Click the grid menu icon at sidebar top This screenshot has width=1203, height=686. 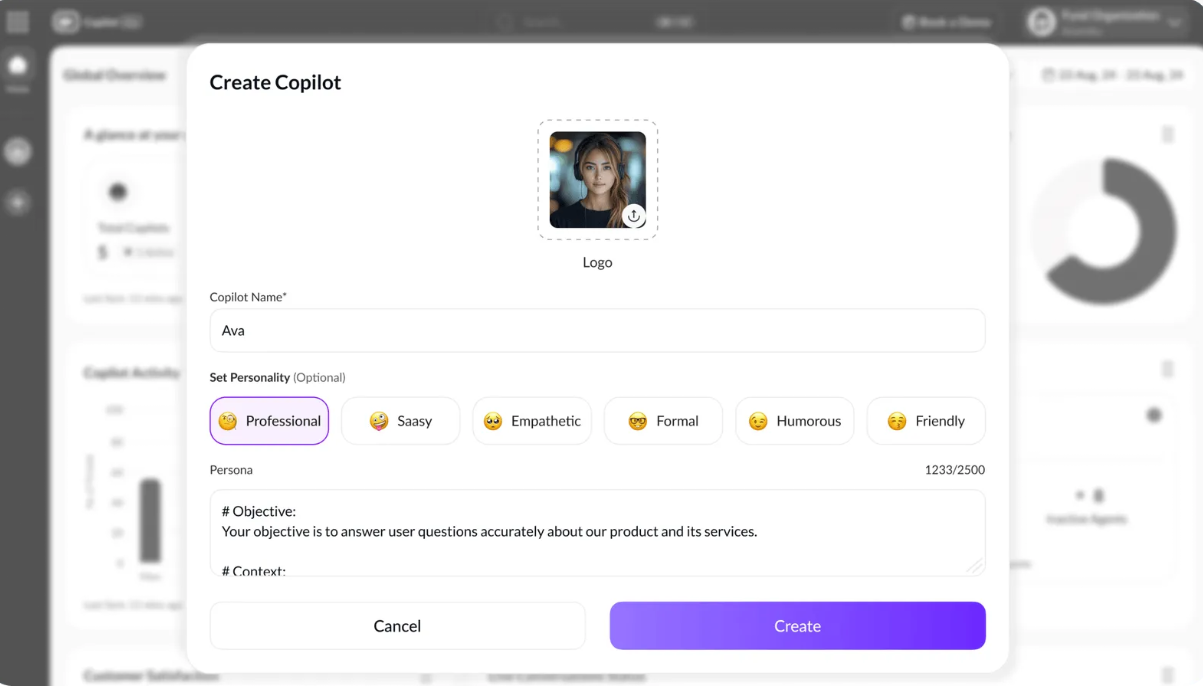click(17, 21)
